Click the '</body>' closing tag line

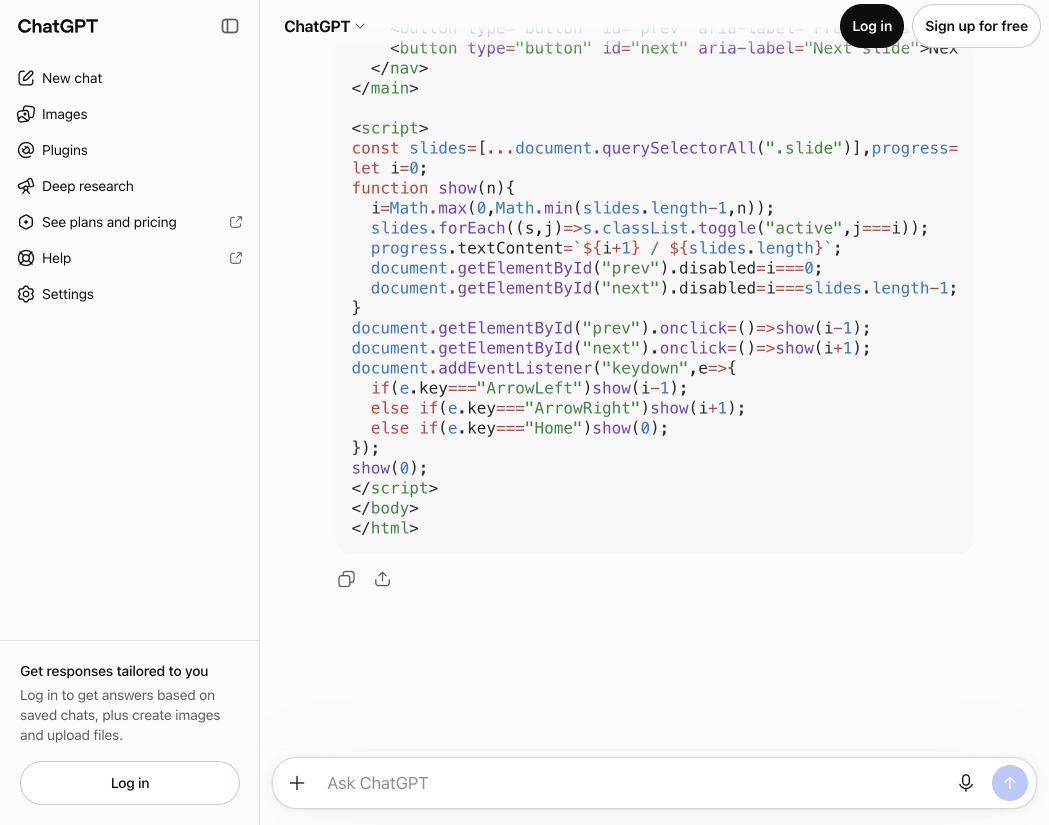(385, 508)
